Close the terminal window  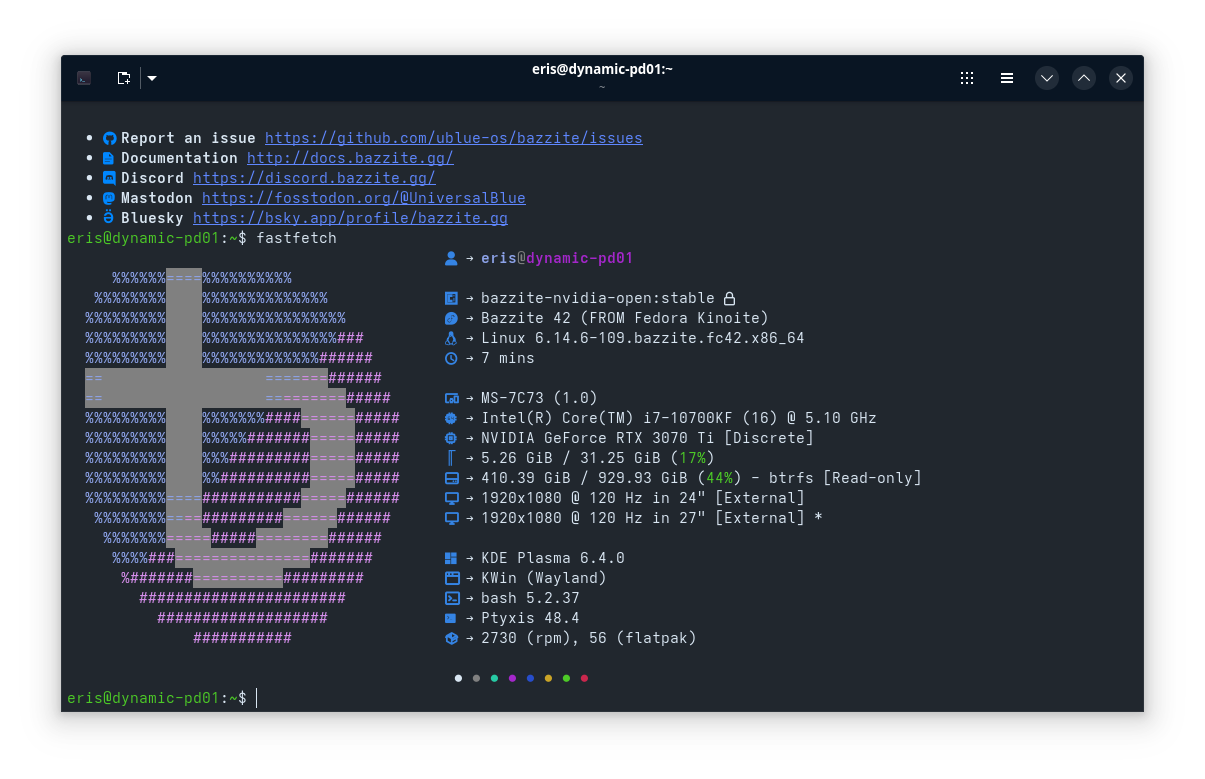(1121, 78)
